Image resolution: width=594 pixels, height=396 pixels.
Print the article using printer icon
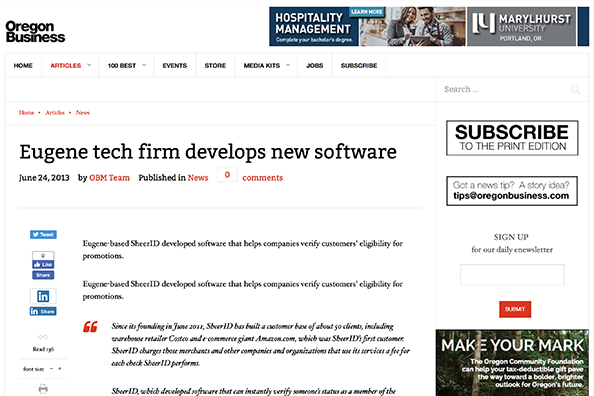(43, 389)
